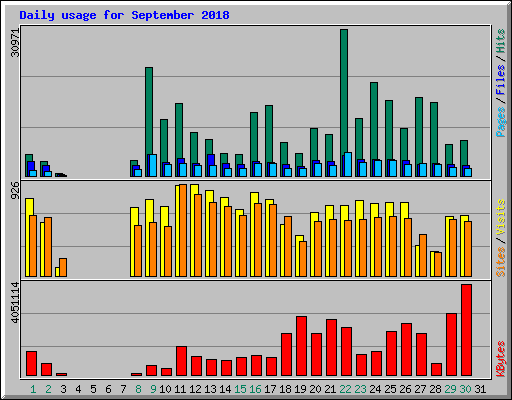Image resolution: width=512 pixels, height=400 pixels.
Task: Click the orange Sites bar for day 11
Action: 183,230
